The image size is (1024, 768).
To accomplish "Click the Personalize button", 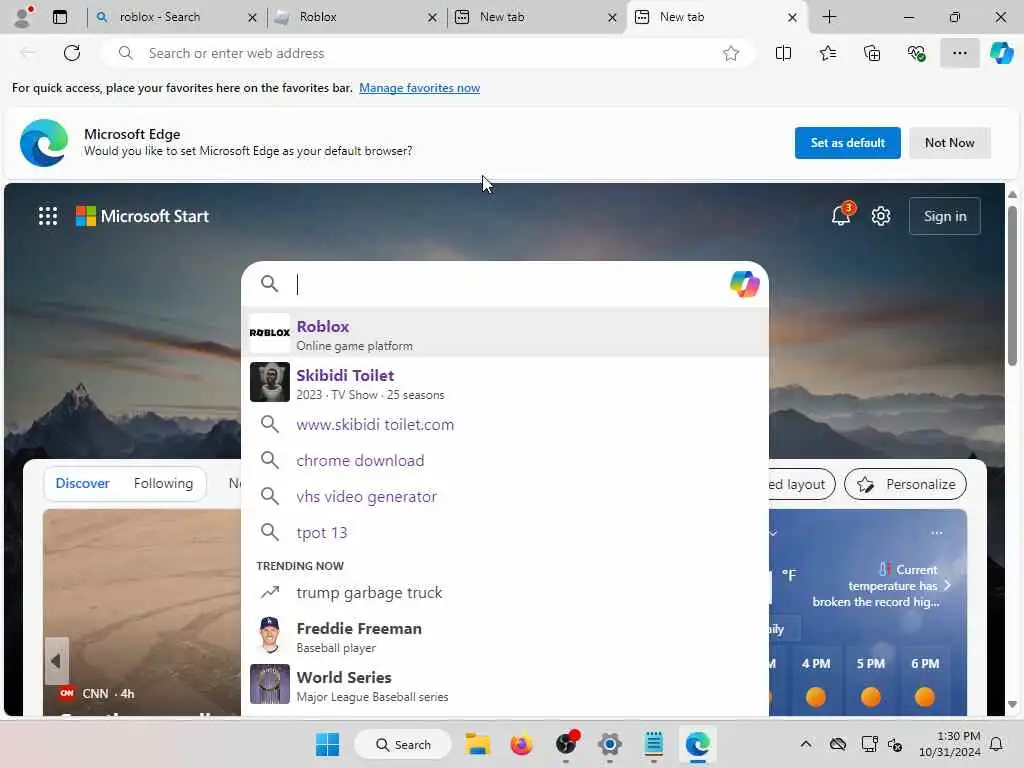I will tap(905, 484).
